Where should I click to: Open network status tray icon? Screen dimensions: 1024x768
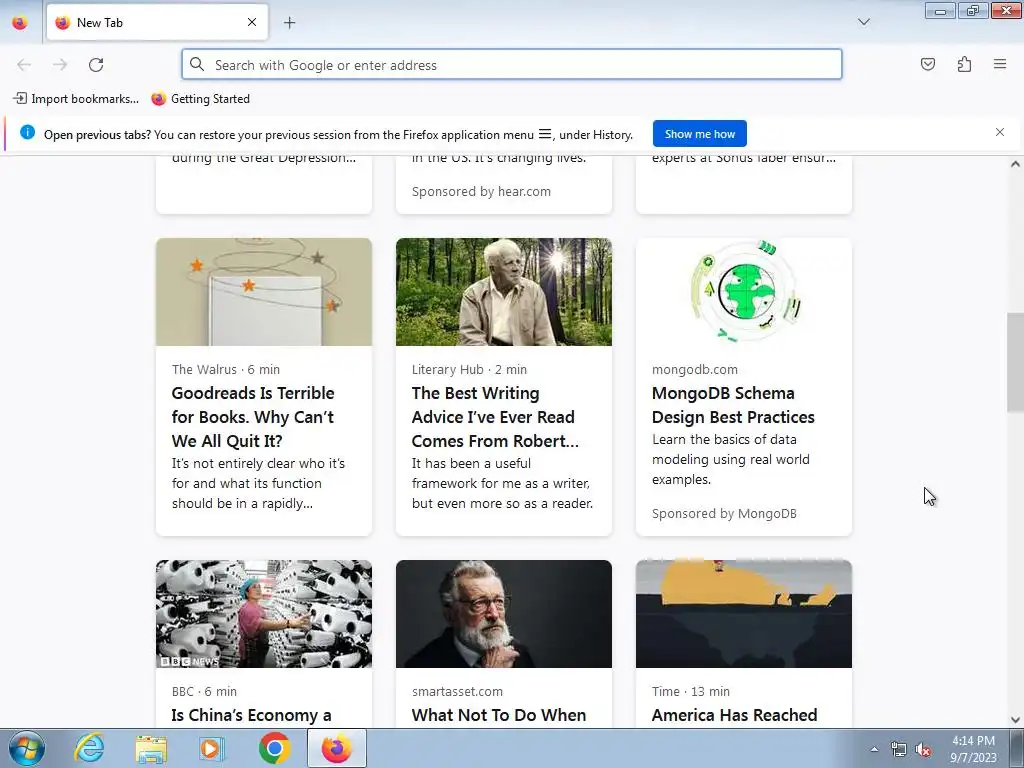point(899,750)
